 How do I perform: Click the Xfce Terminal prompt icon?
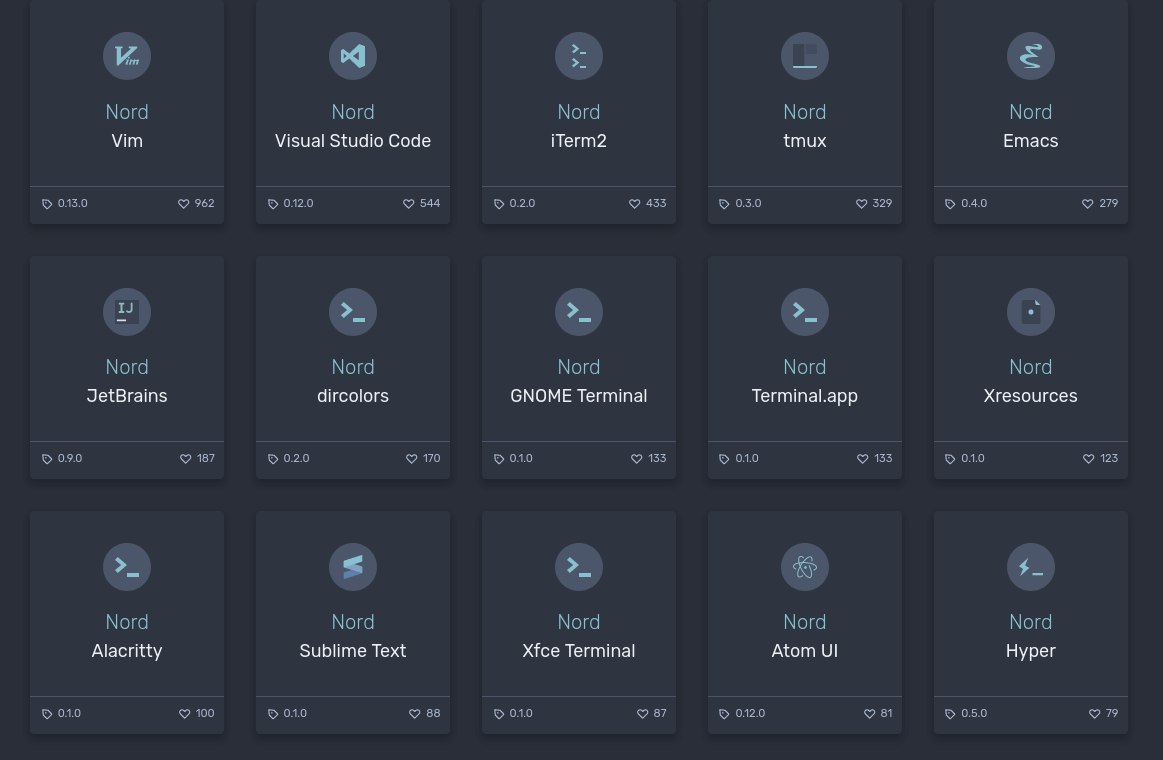pyautogui.click(x=579, y=566)
